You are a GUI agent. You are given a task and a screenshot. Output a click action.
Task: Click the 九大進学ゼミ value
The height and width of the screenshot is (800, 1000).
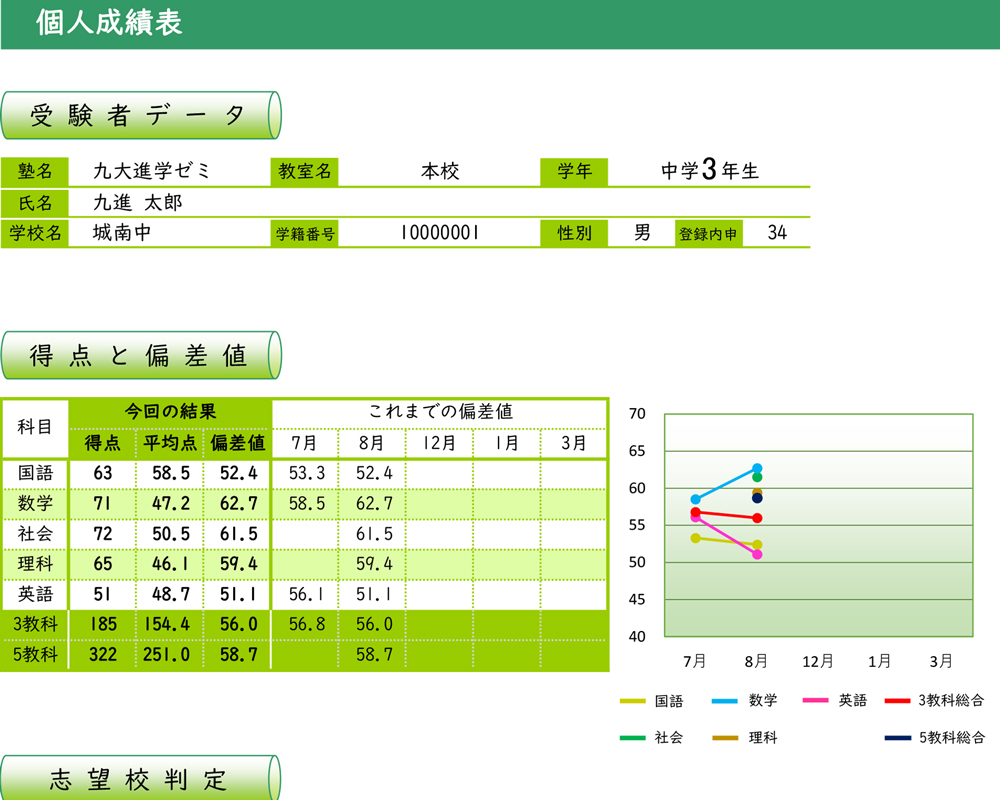coord(152,171)
